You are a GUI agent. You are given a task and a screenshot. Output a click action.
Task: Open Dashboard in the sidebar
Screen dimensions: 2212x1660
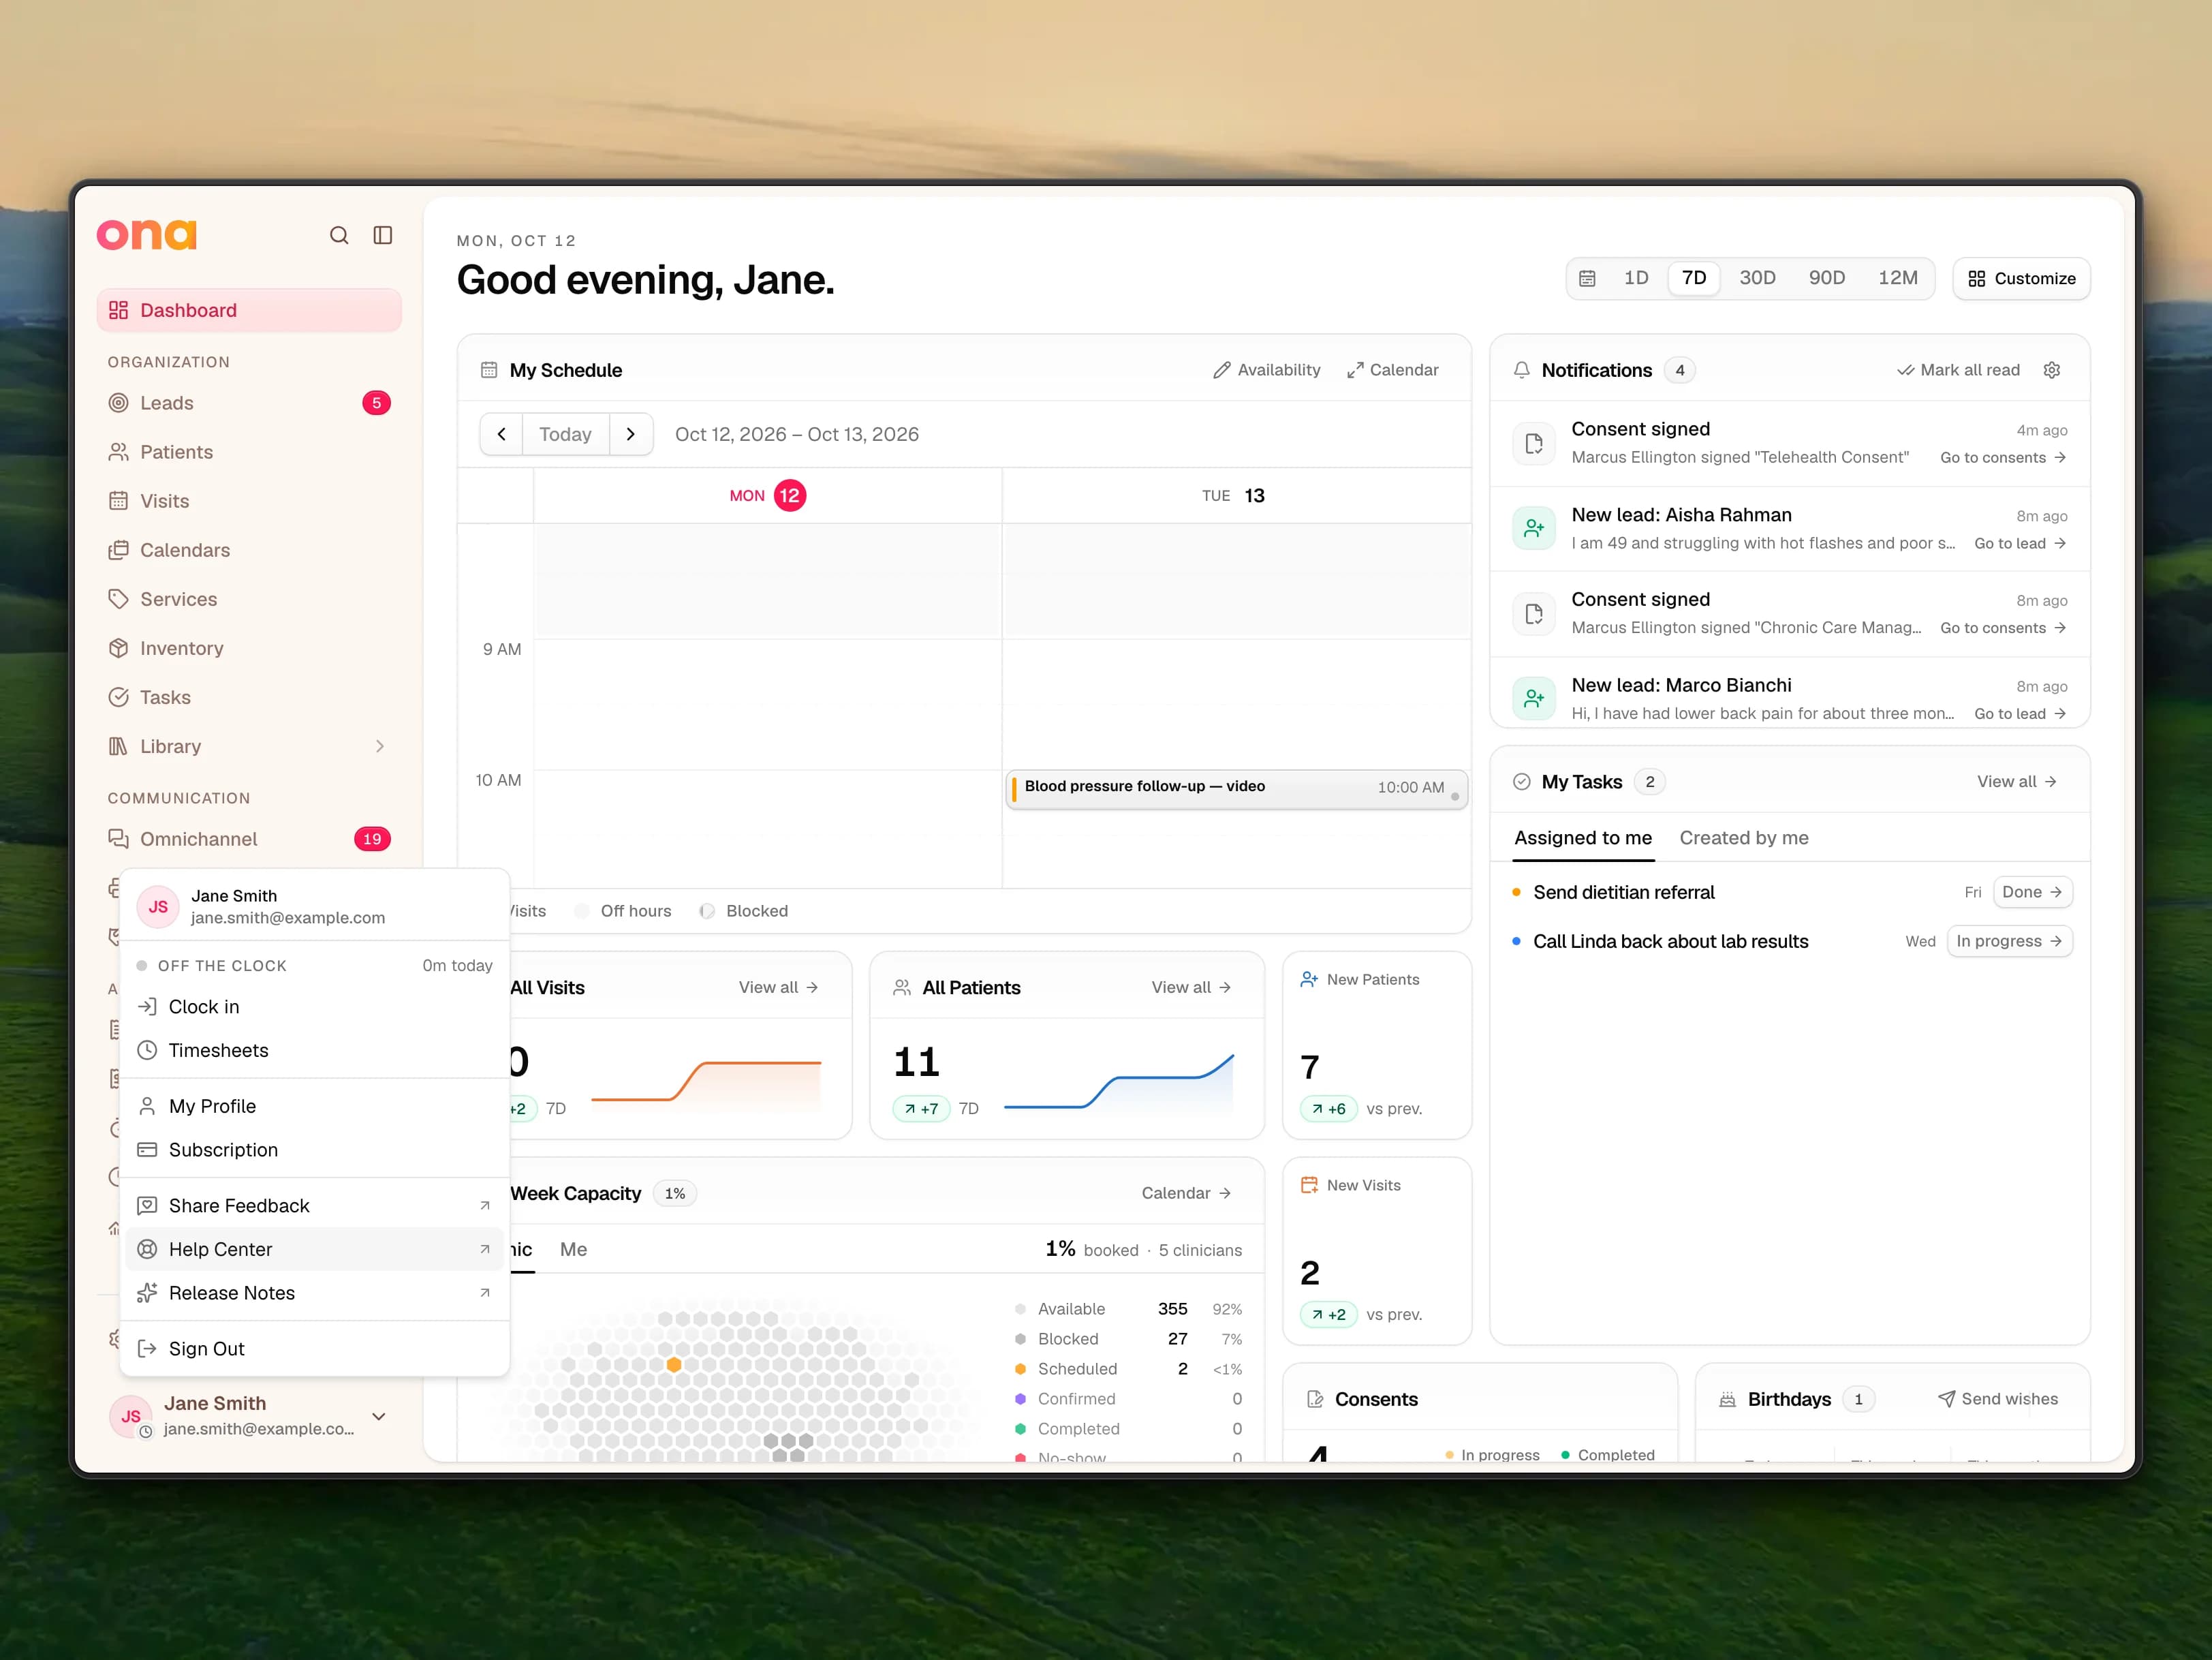click(x=249, y=310)
